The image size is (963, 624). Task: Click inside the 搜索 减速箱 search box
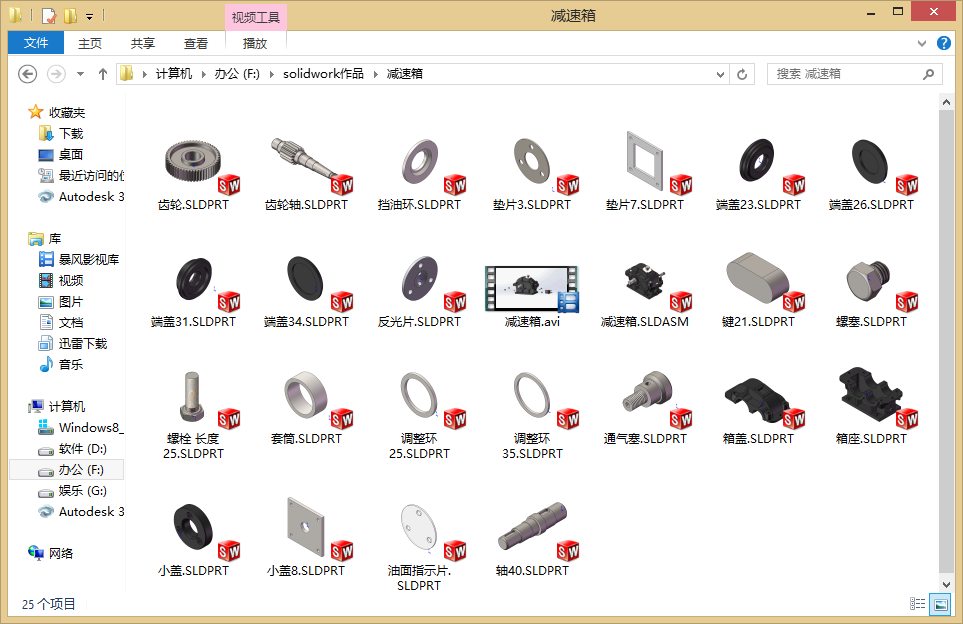(850, 73)
